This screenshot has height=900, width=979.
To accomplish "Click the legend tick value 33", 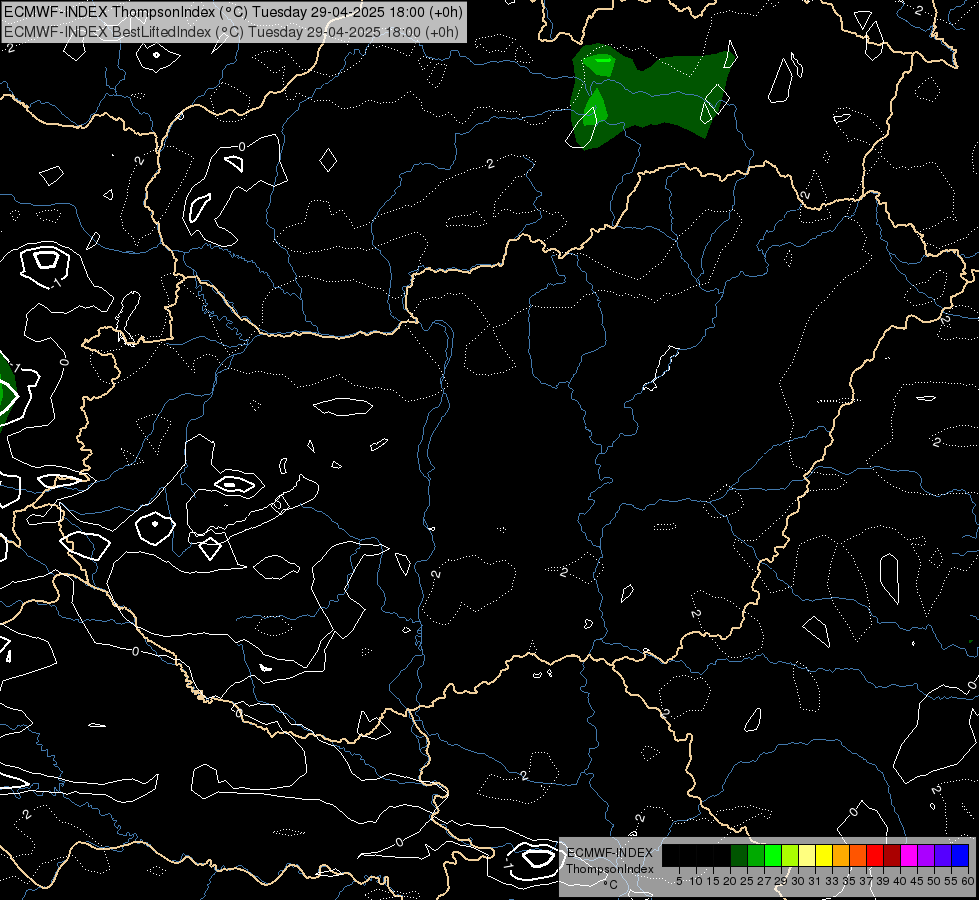I will coord(831,881).
